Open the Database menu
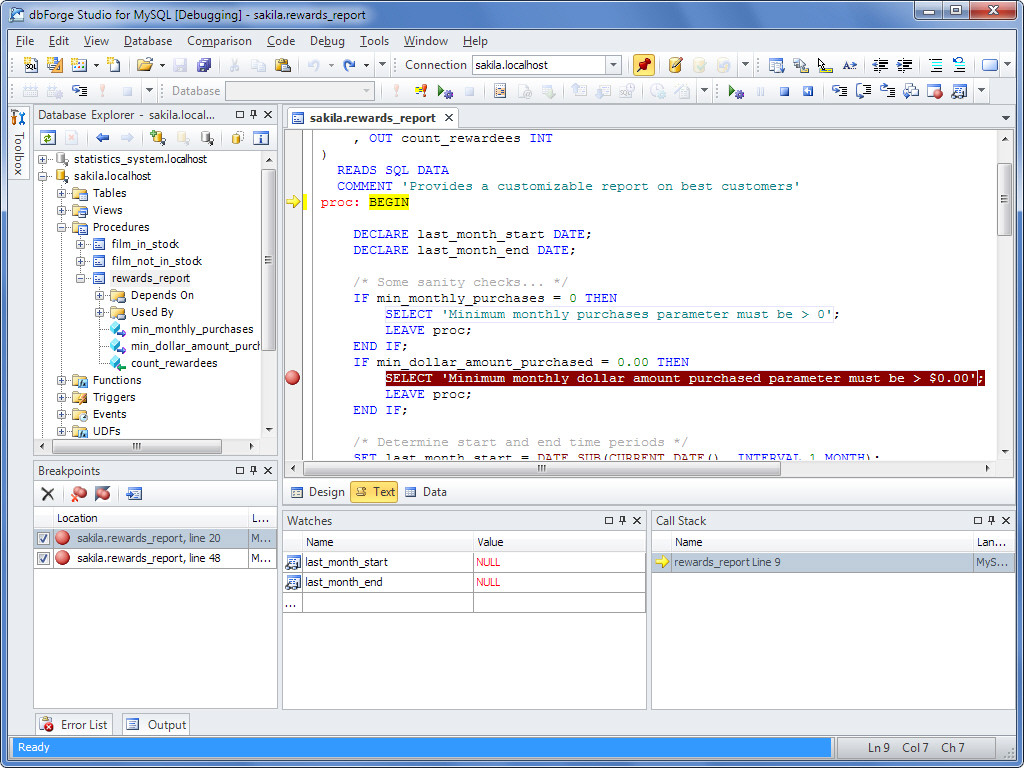 (148, 40)
